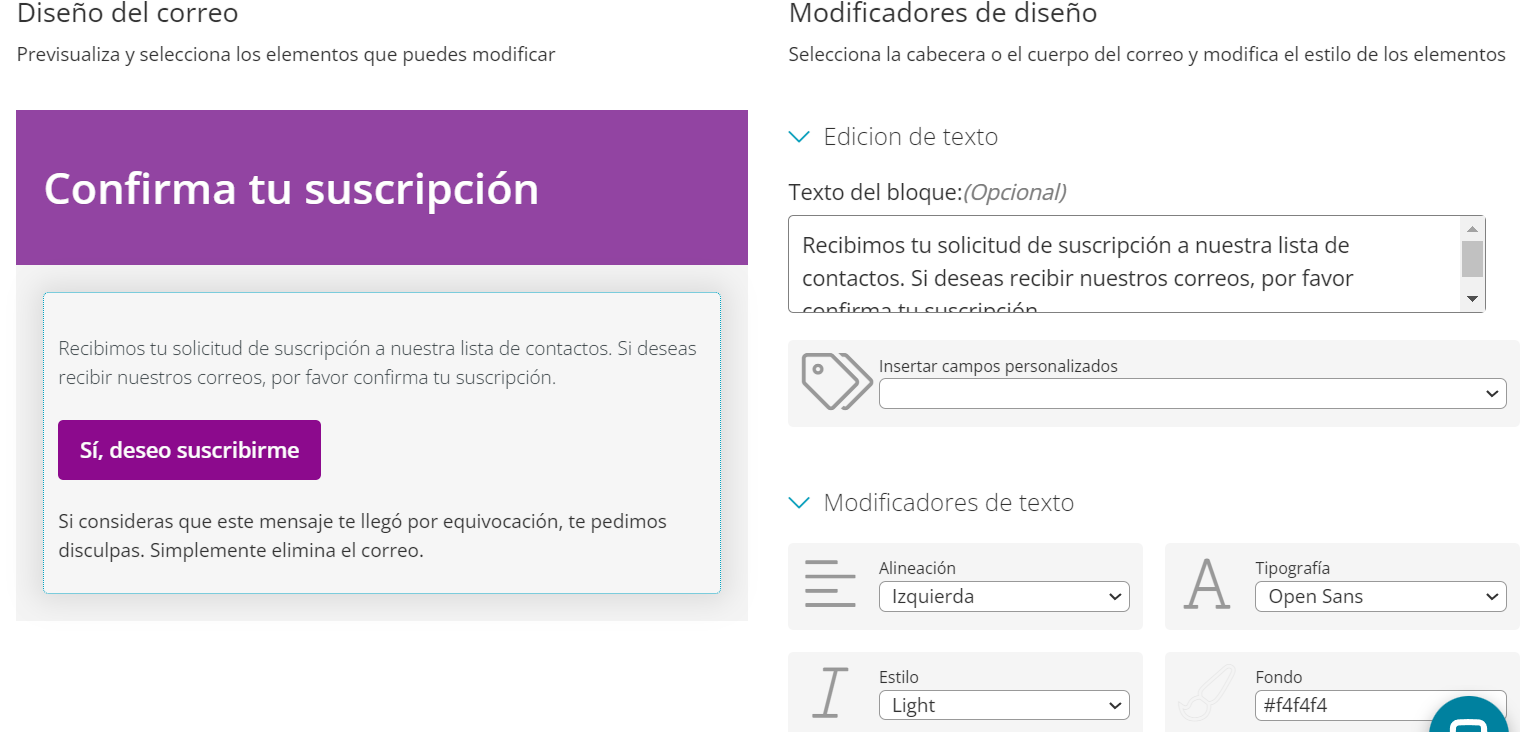Select the Confirma tu suscripción header block
Viewport: 1531px width, 732px height.
[x=382, y=187]
